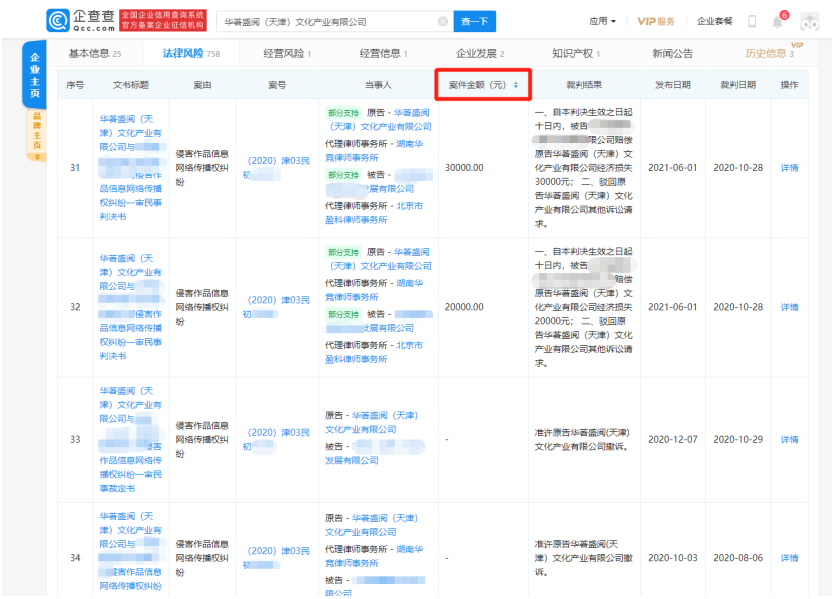Switch to 企业发展 tab
835x599 pixels.
pos(480,53)
